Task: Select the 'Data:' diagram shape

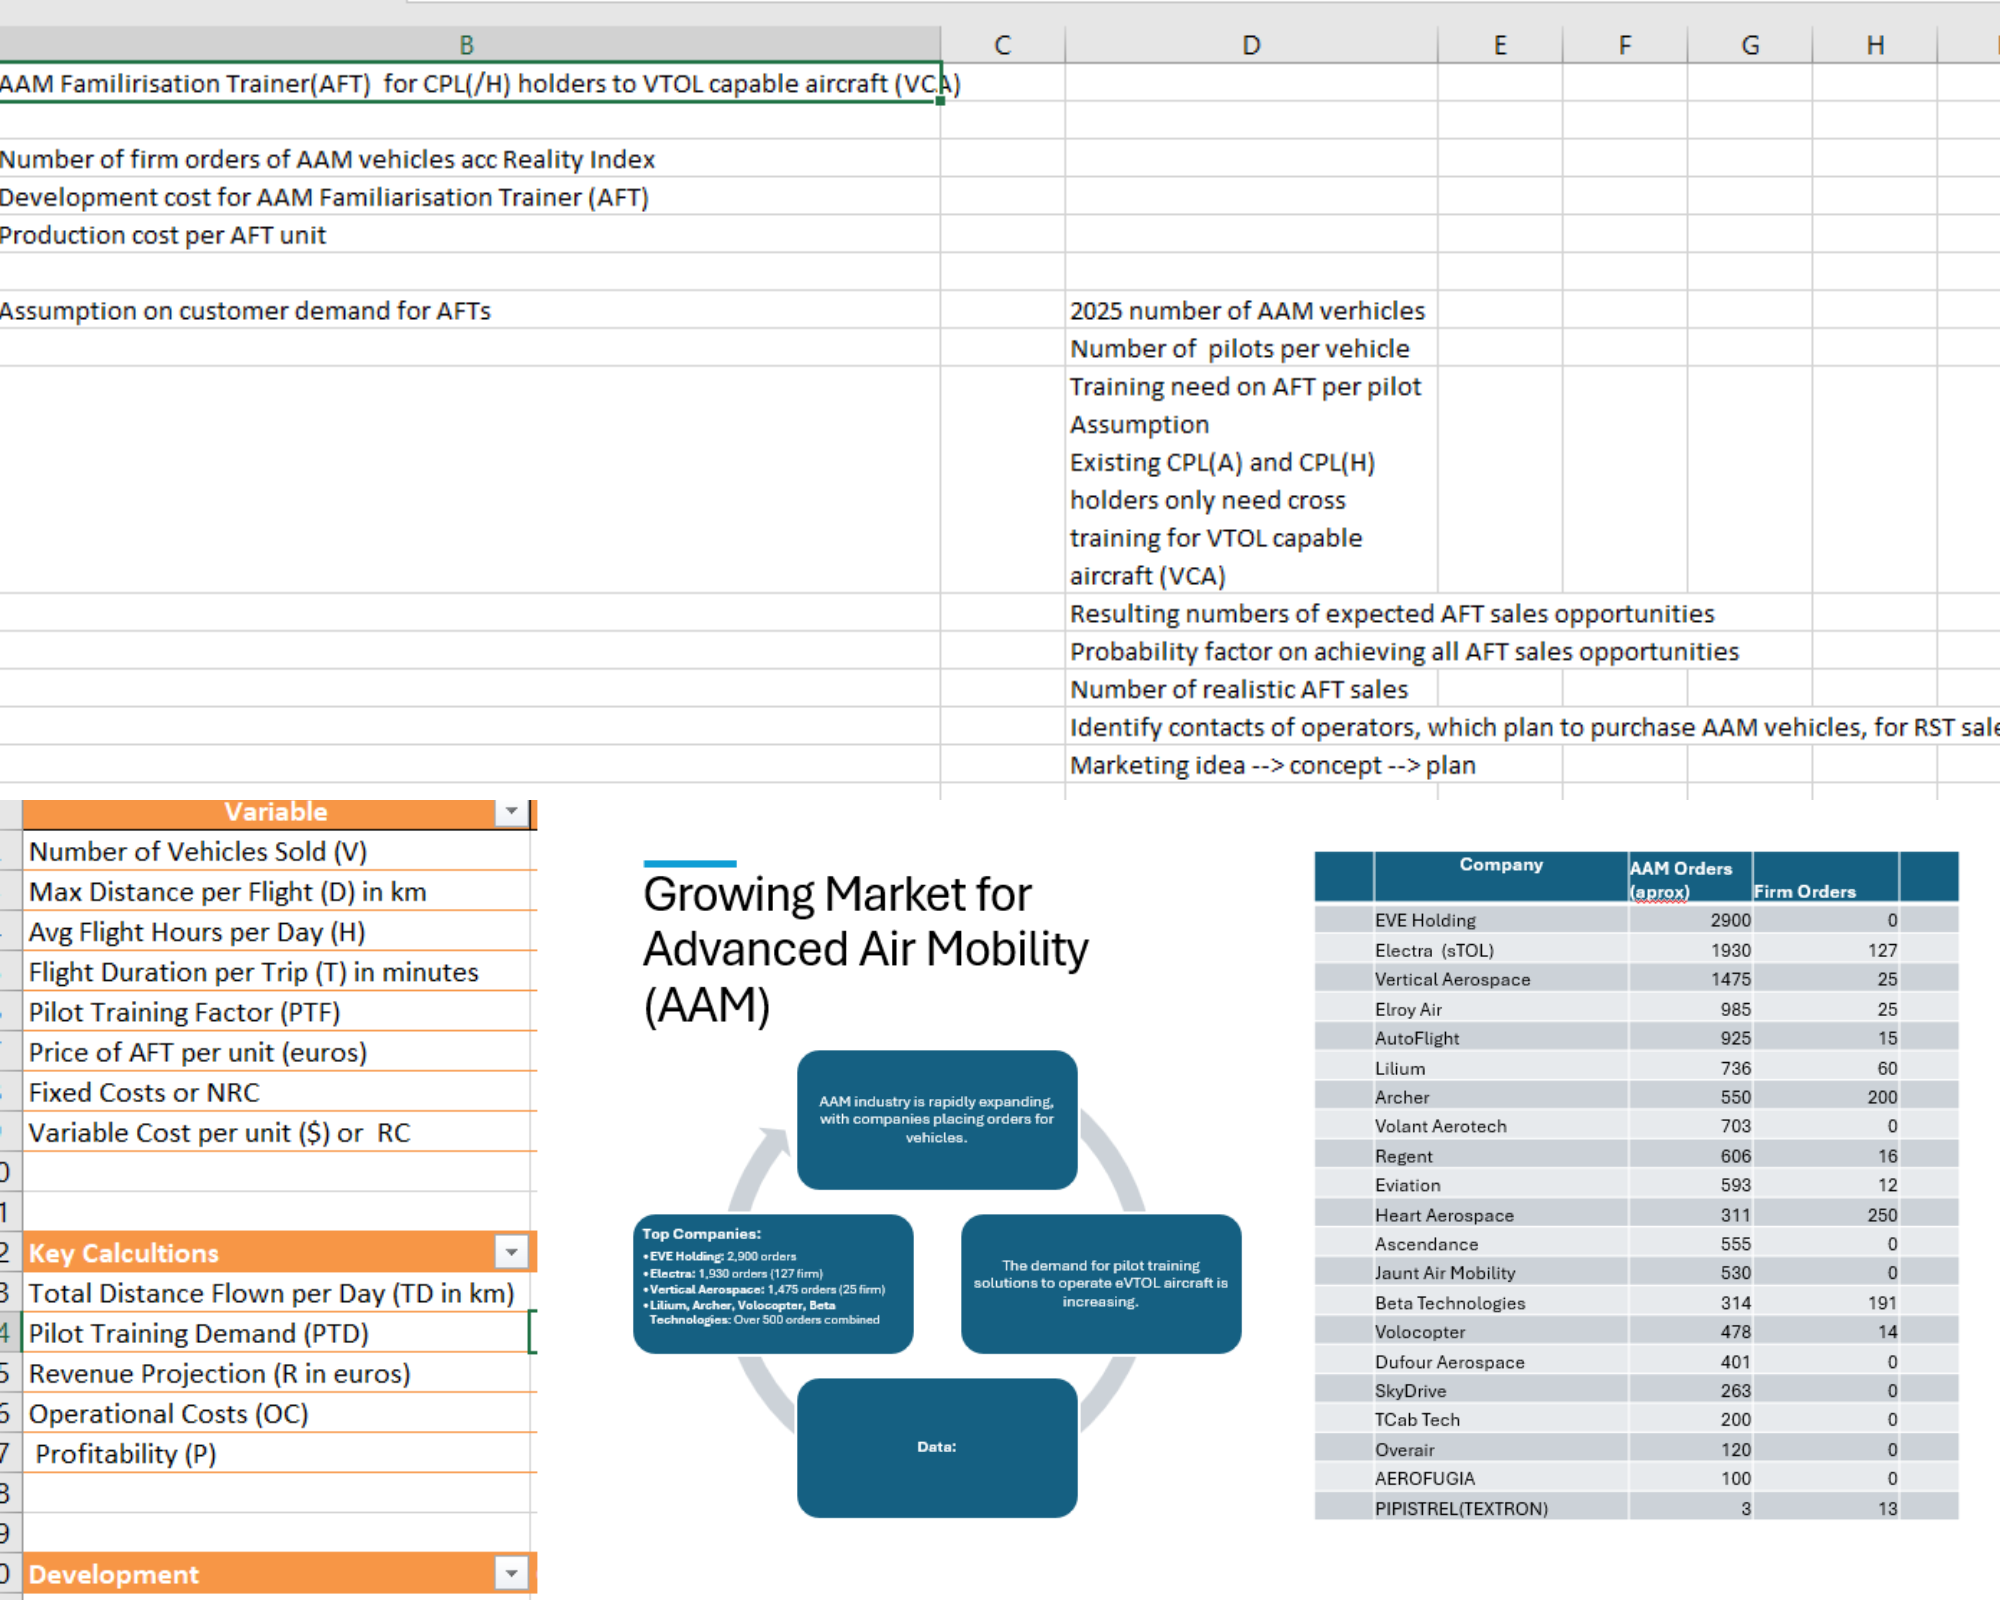Action: coord(936,1446)
